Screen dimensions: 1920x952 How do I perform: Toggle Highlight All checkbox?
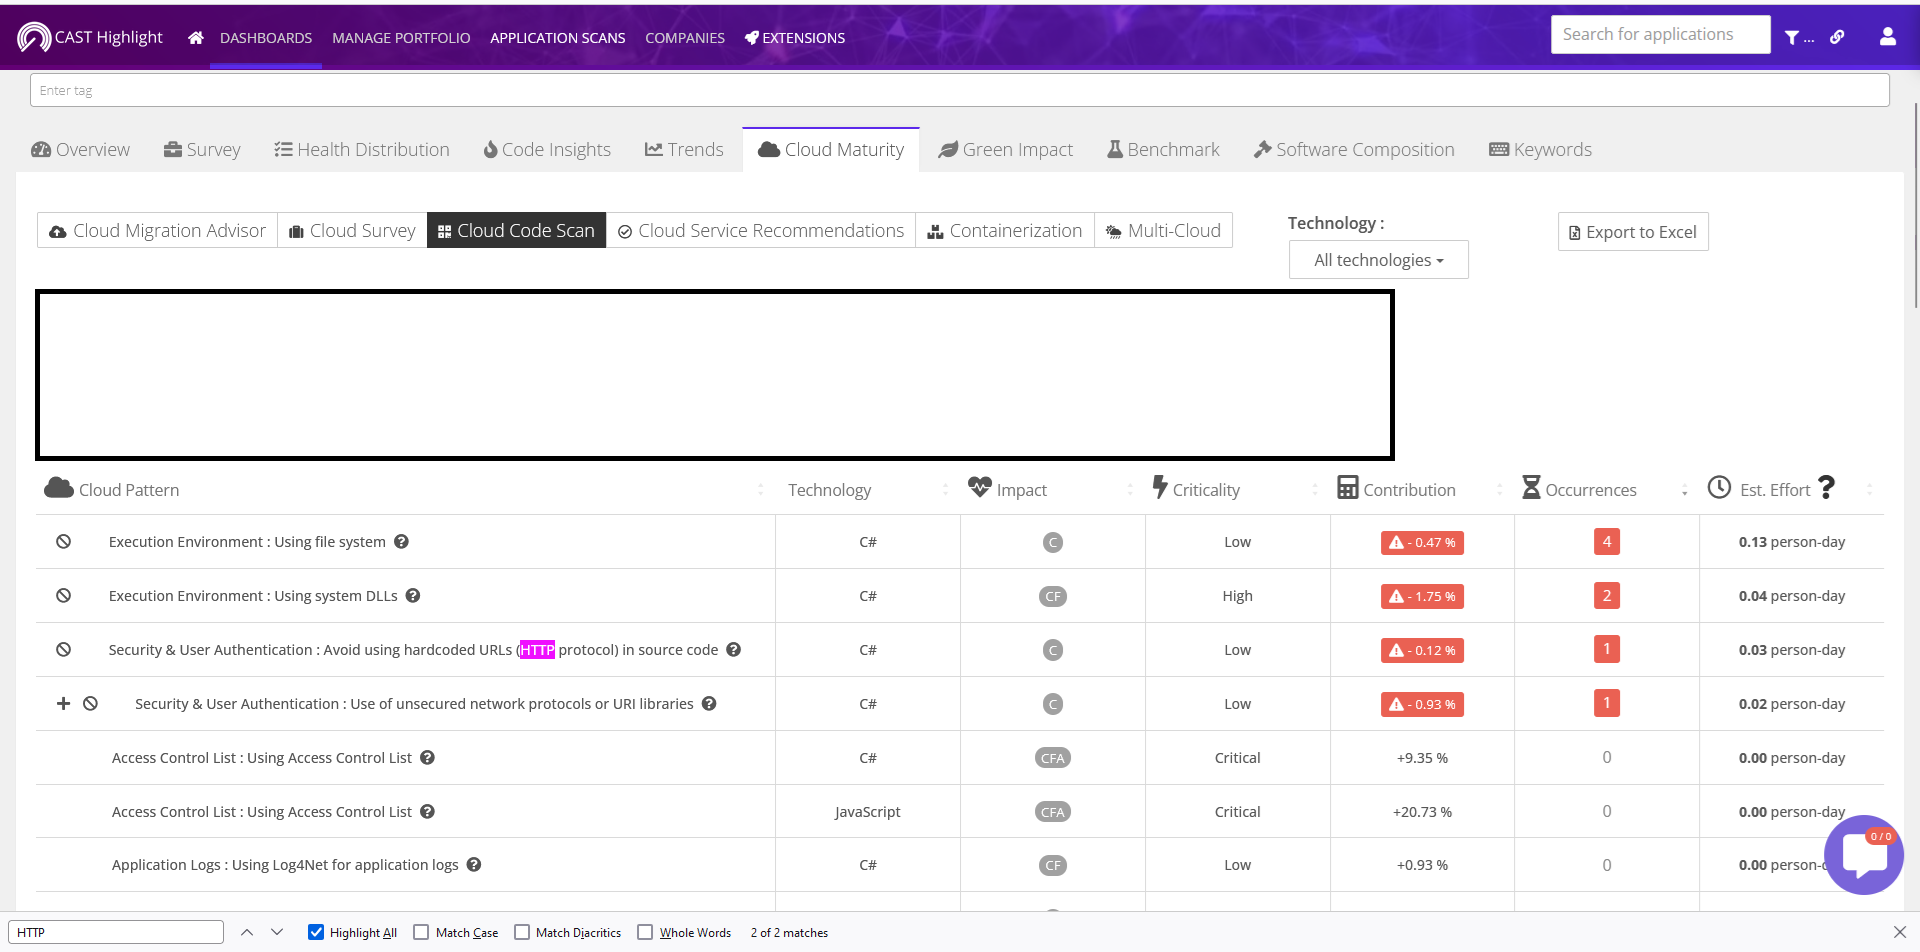[316, 932]
